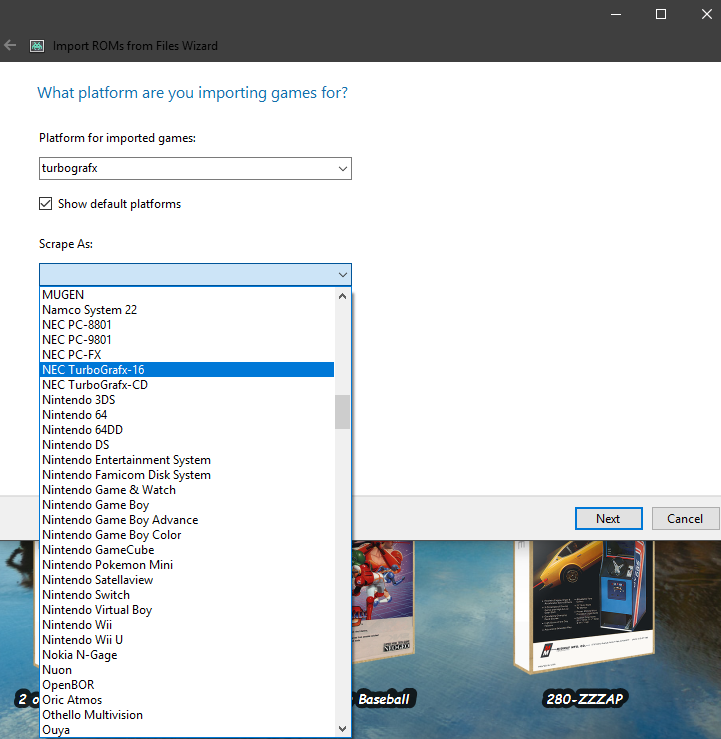Select Nintendo Wii U entry

click(188, 640)
